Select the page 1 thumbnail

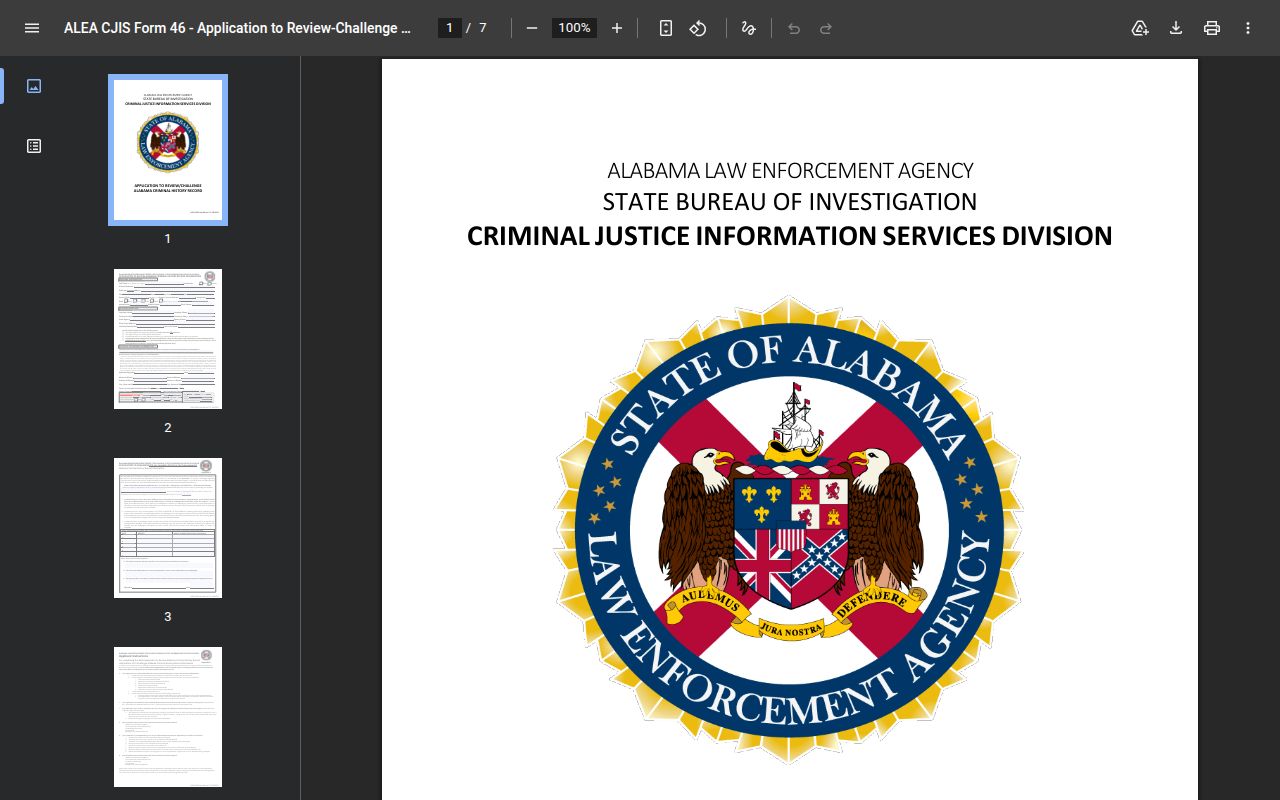(x=168, y=150)
